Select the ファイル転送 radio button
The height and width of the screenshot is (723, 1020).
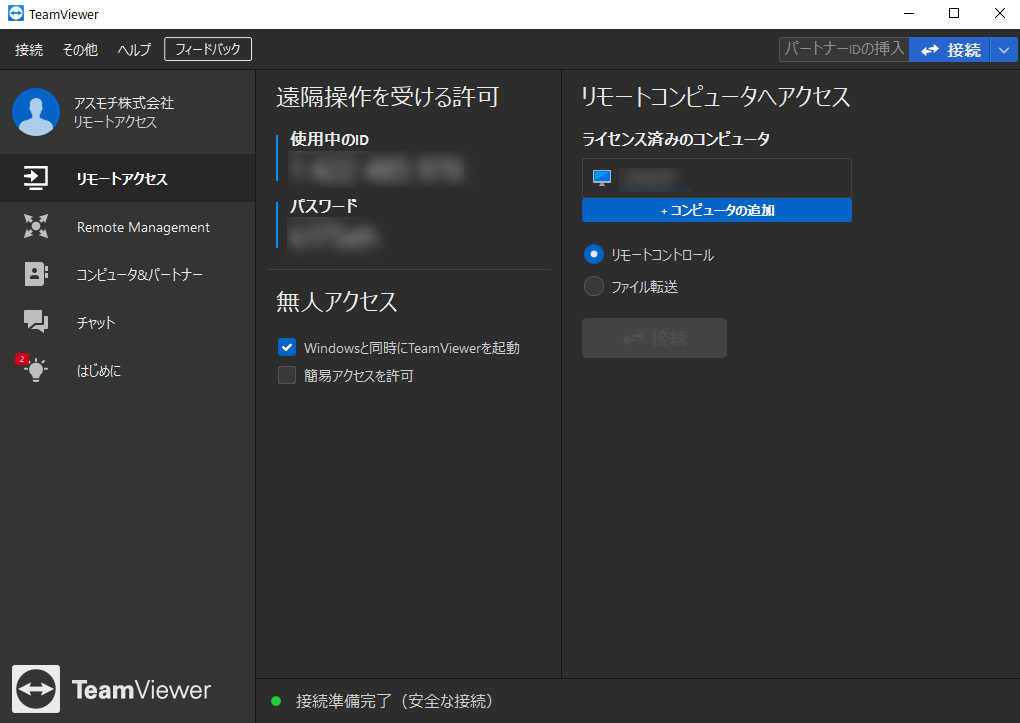(x=594, y=287)
